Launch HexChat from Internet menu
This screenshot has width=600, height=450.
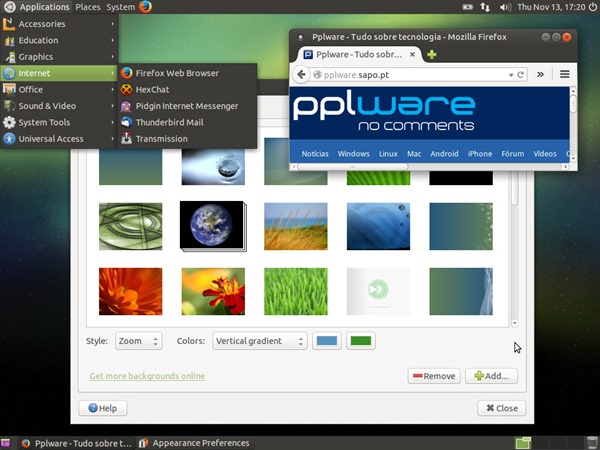pyautogui.click(x=188, y=90)
